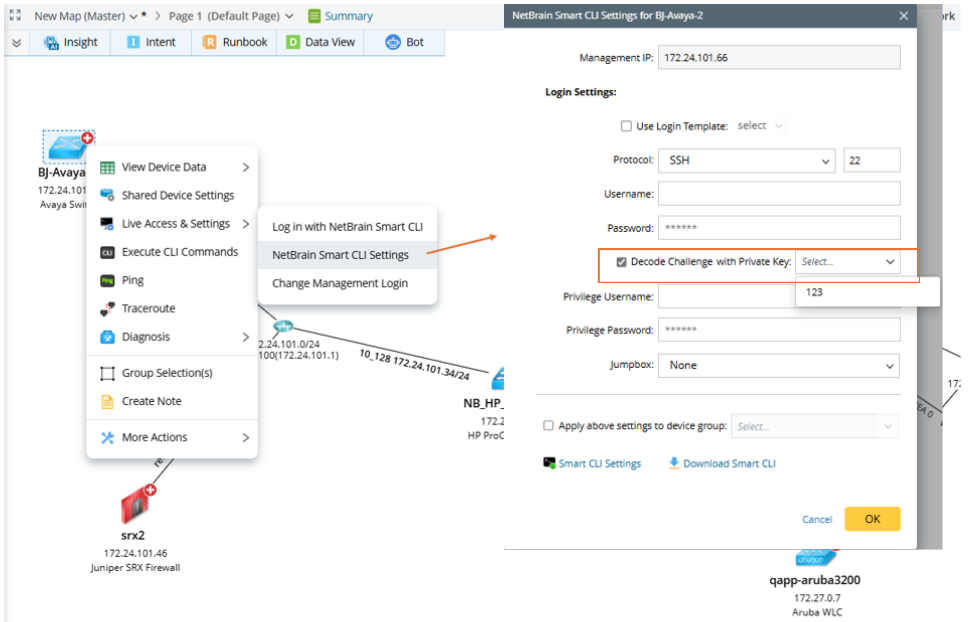Check Apply above settings to device group
Image resolution: width=970 pixels, height=622 pixels.
point(548,426)
